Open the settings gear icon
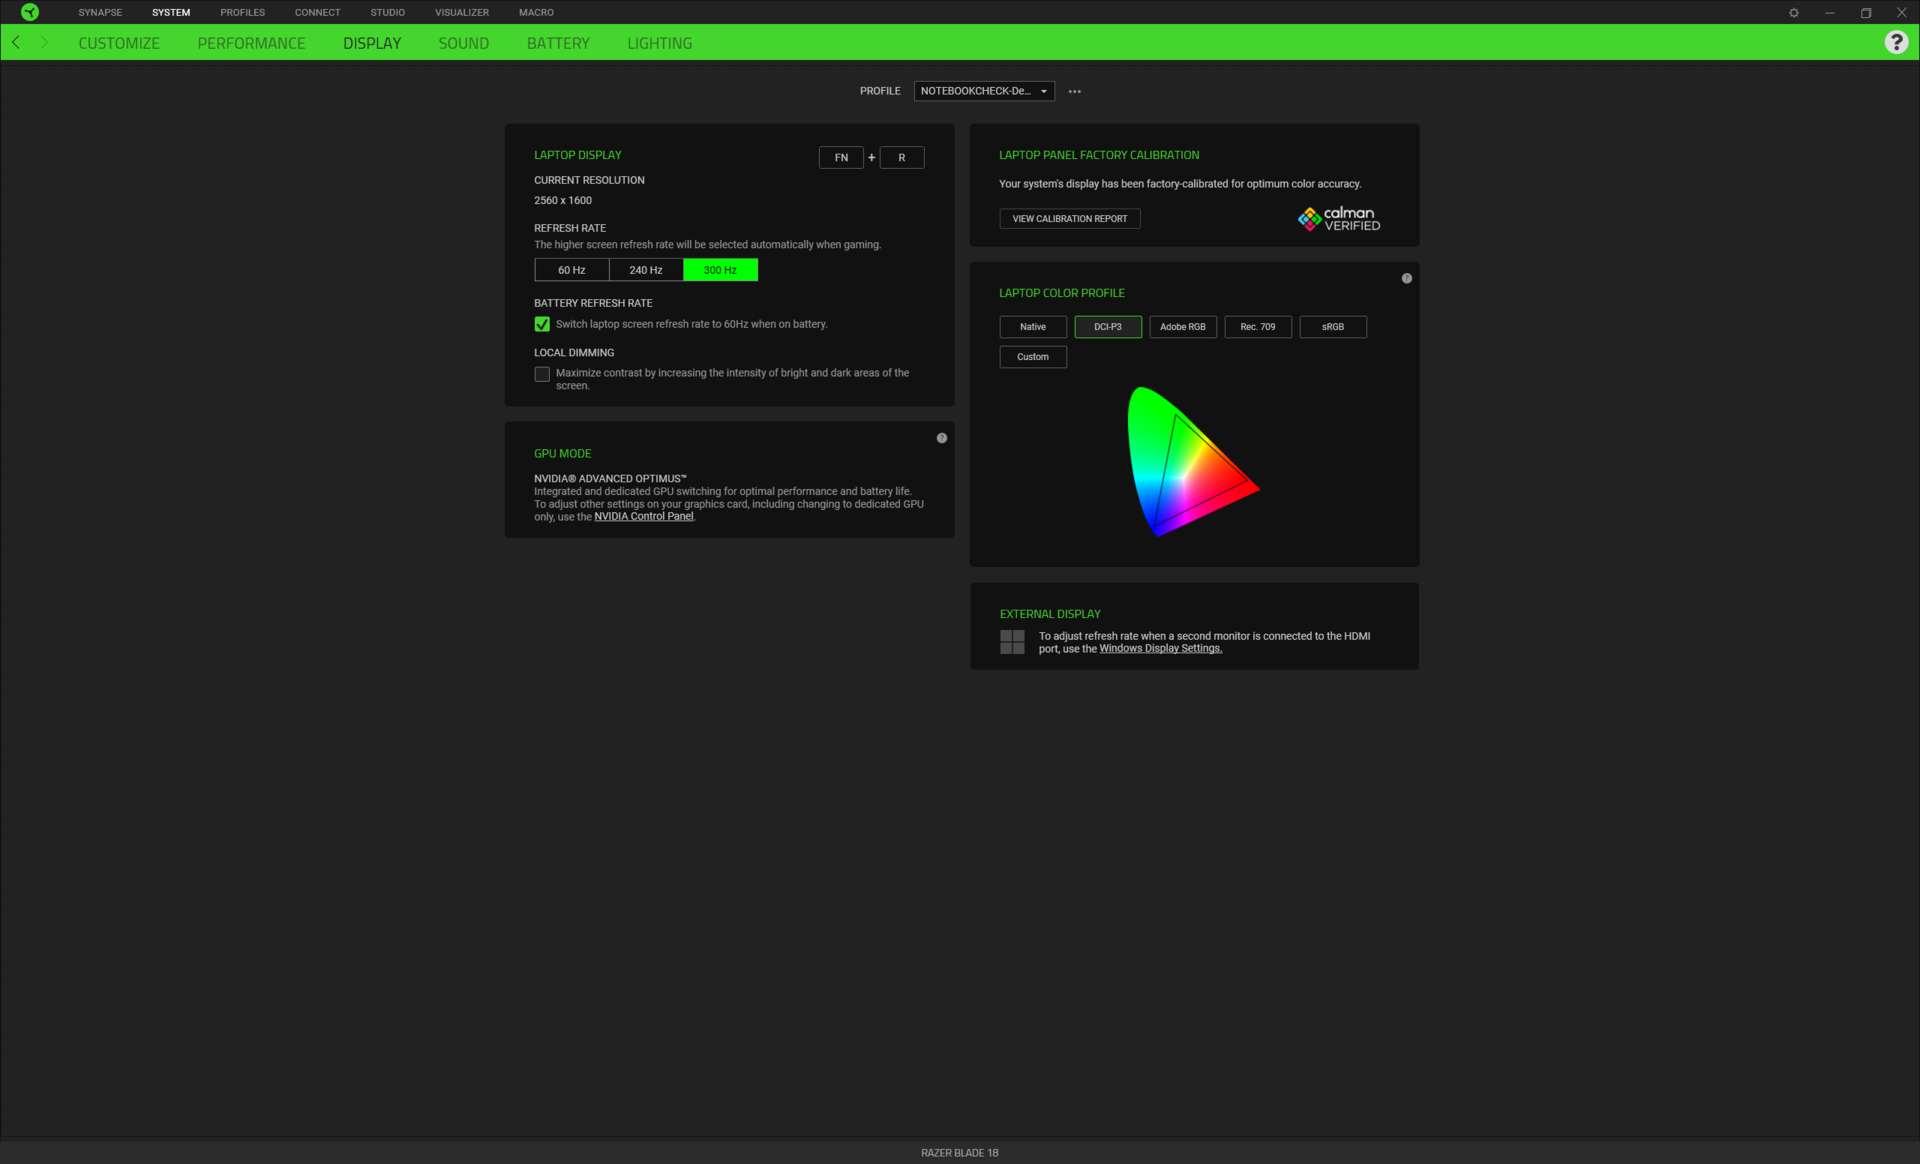The width and height of the screenshot is (1920, 1164). (x=1794, y=13)
